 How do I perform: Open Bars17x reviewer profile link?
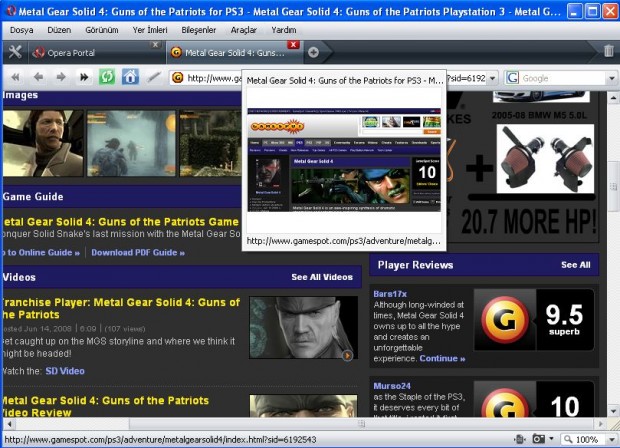coord(390,294)
